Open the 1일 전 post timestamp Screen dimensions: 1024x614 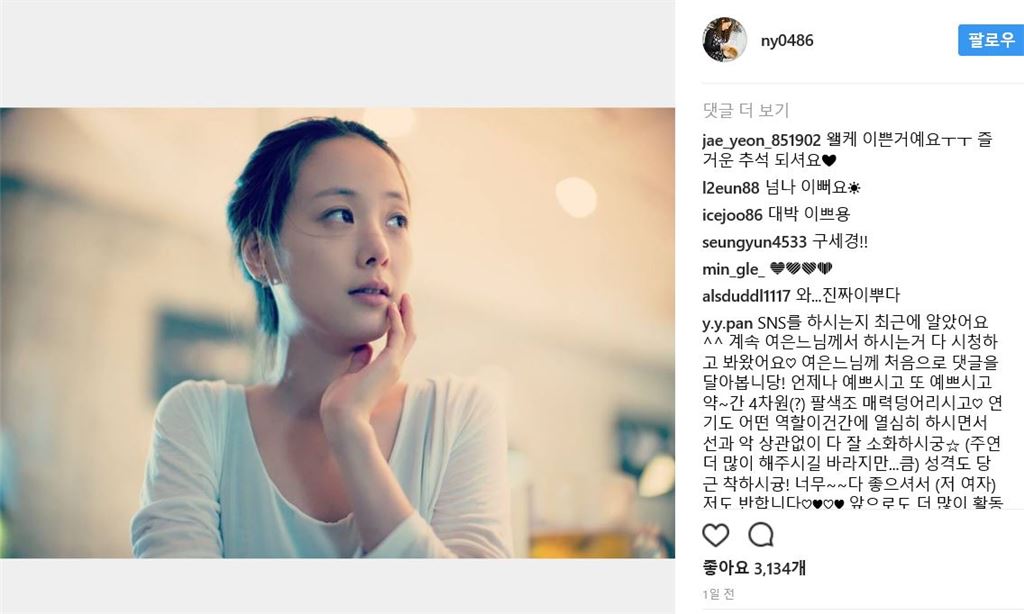tap(718, 594)
